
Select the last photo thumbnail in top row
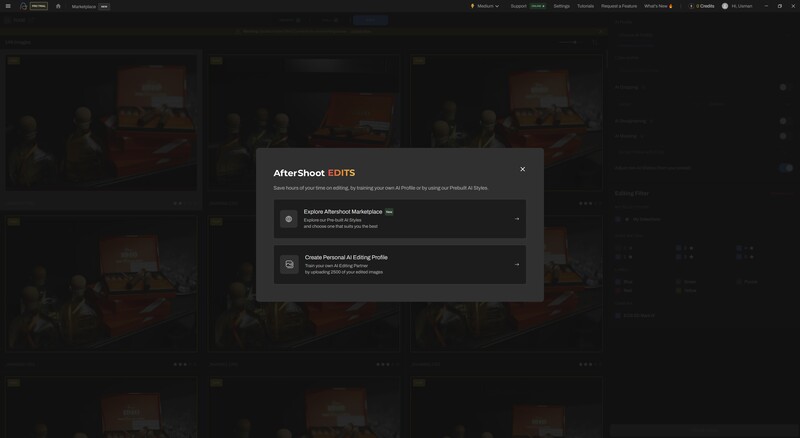pyautogui.click(x=506, y=123)
